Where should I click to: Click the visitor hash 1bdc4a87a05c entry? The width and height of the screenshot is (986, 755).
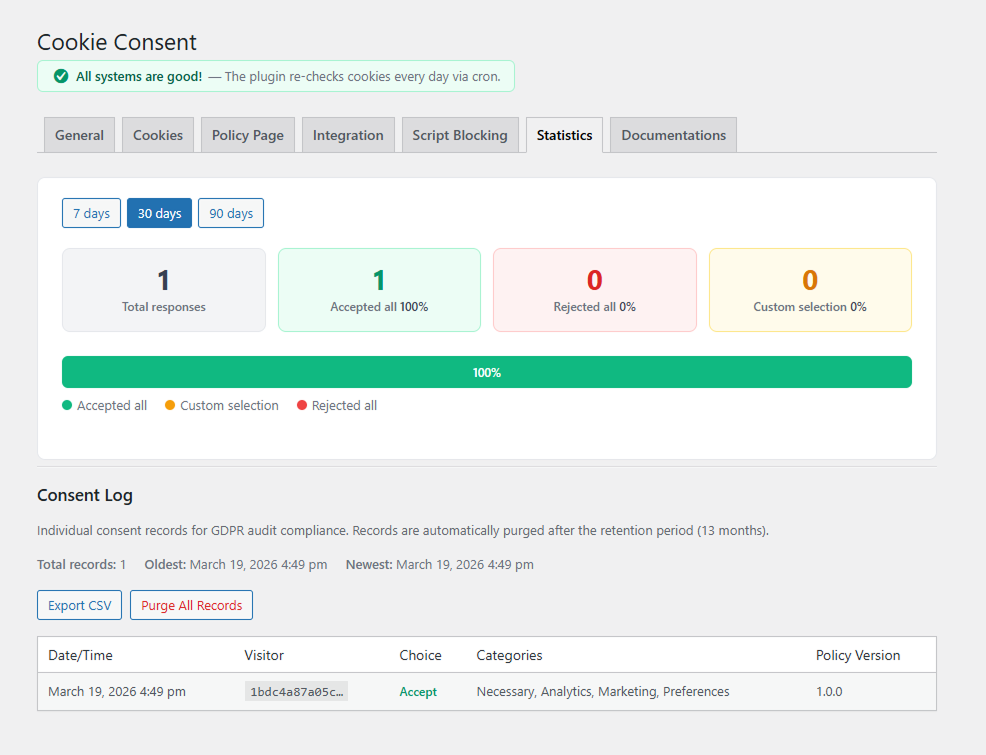pos(296,691)
